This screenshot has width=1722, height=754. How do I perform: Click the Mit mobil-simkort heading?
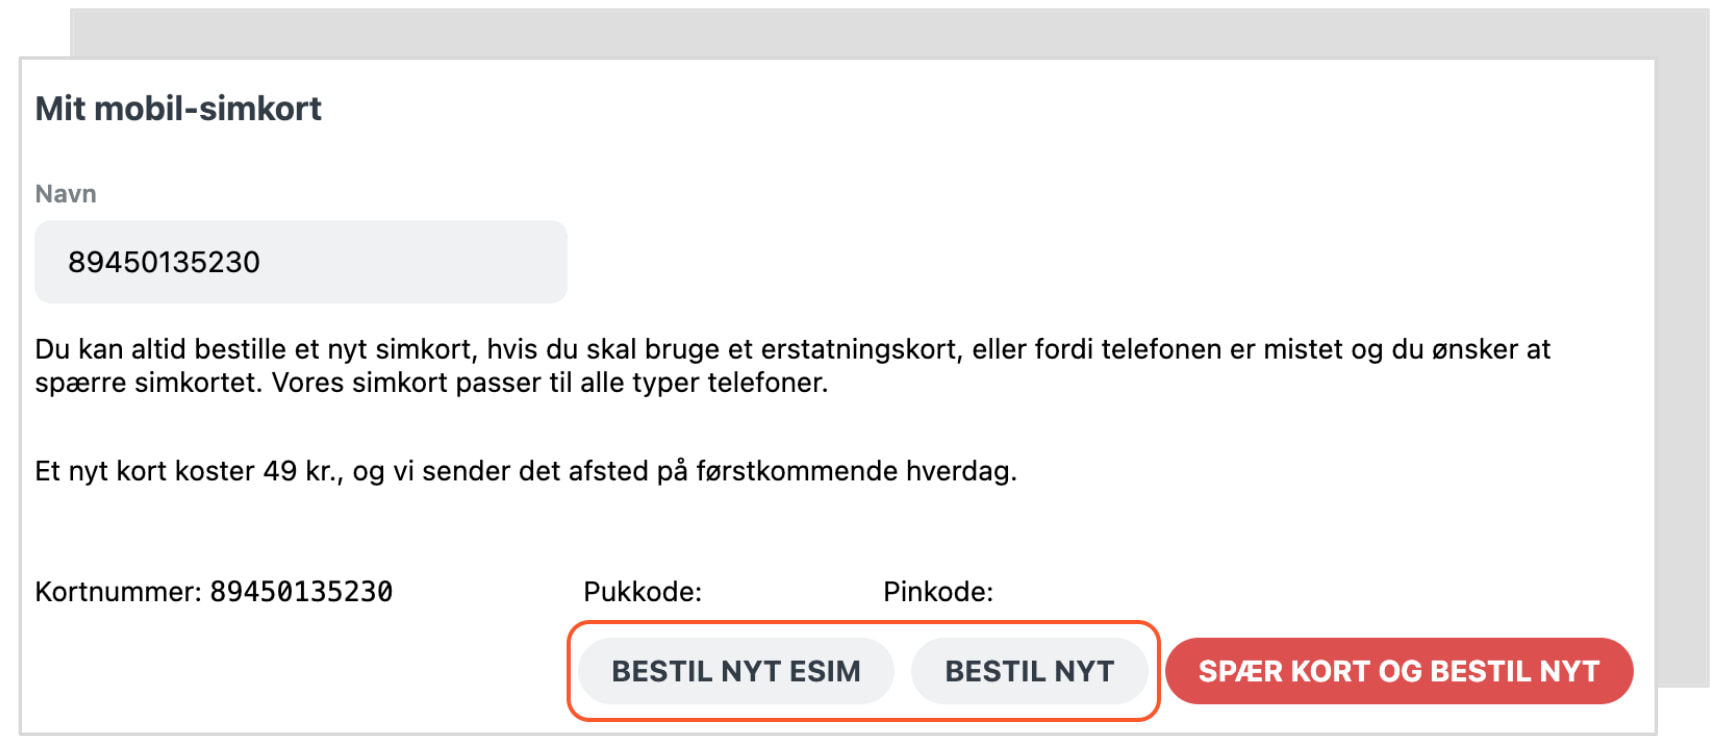[178, 108]
